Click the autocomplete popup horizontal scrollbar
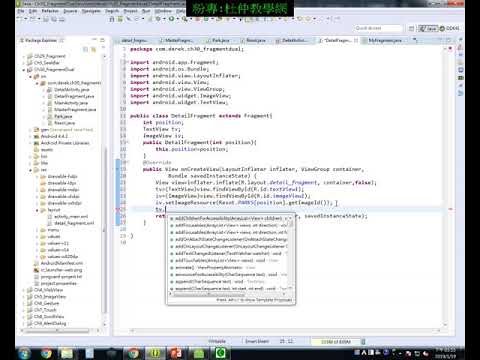The width and height of the screenshot is (480, 360). tap(228, 294)
